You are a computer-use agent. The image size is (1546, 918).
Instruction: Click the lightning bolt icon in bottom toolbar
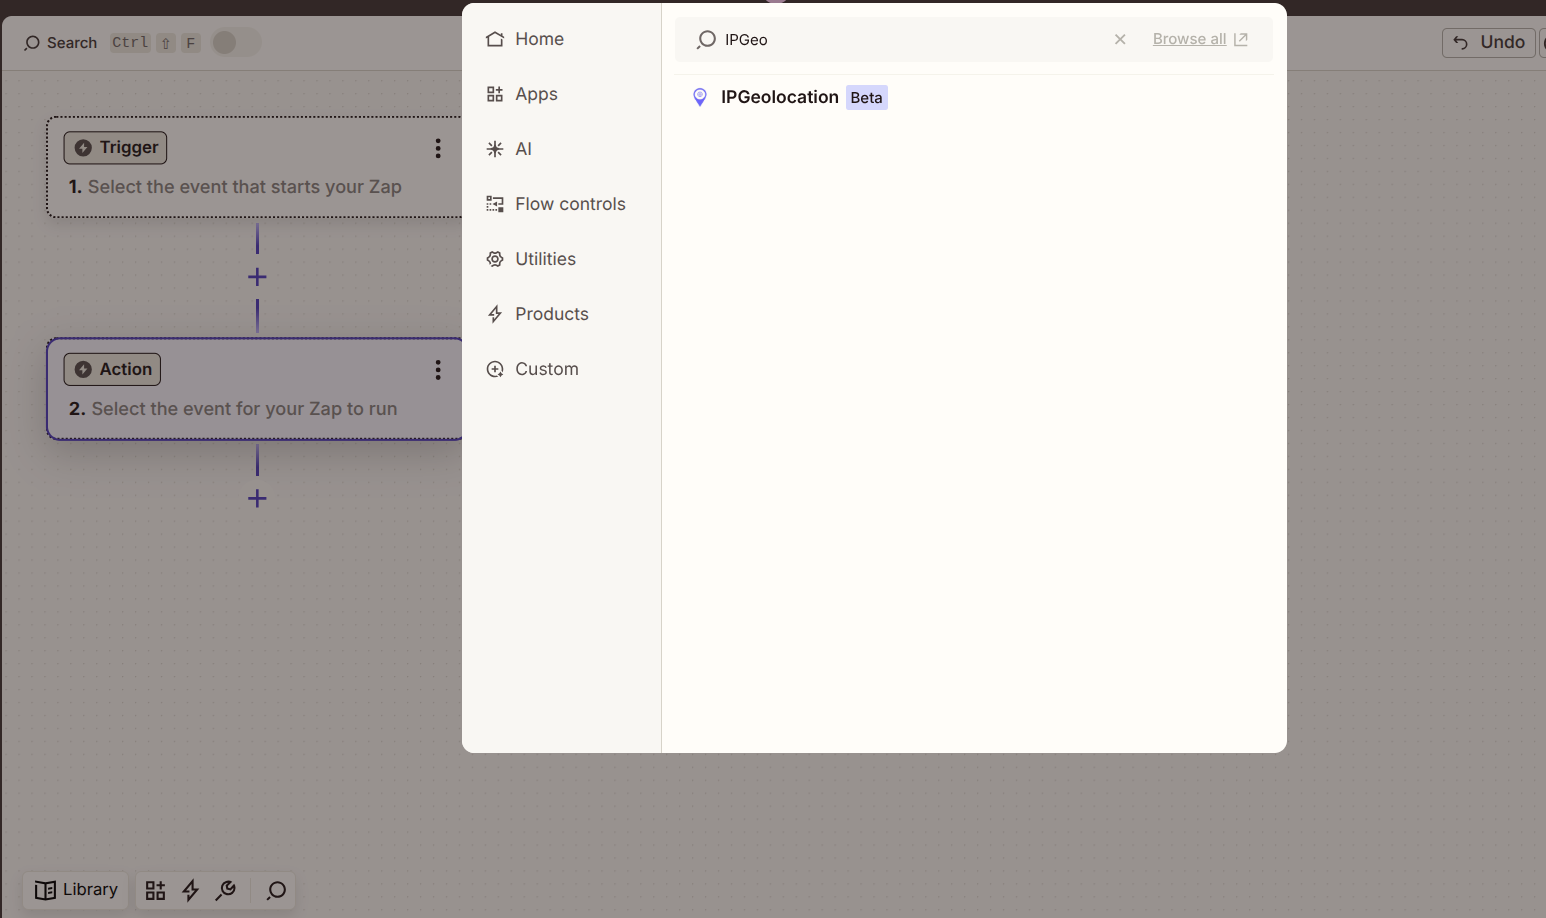[190, 890]
